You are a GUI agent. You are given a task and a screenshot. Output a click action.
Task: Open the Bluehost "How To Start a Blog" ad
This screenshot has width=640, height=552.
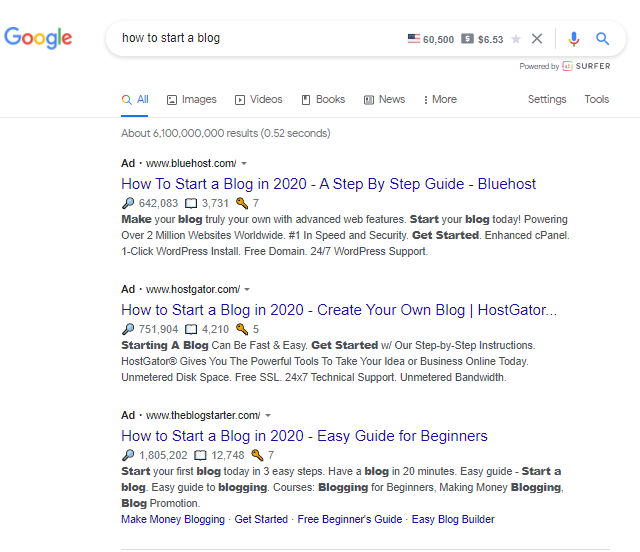(329, 184)
